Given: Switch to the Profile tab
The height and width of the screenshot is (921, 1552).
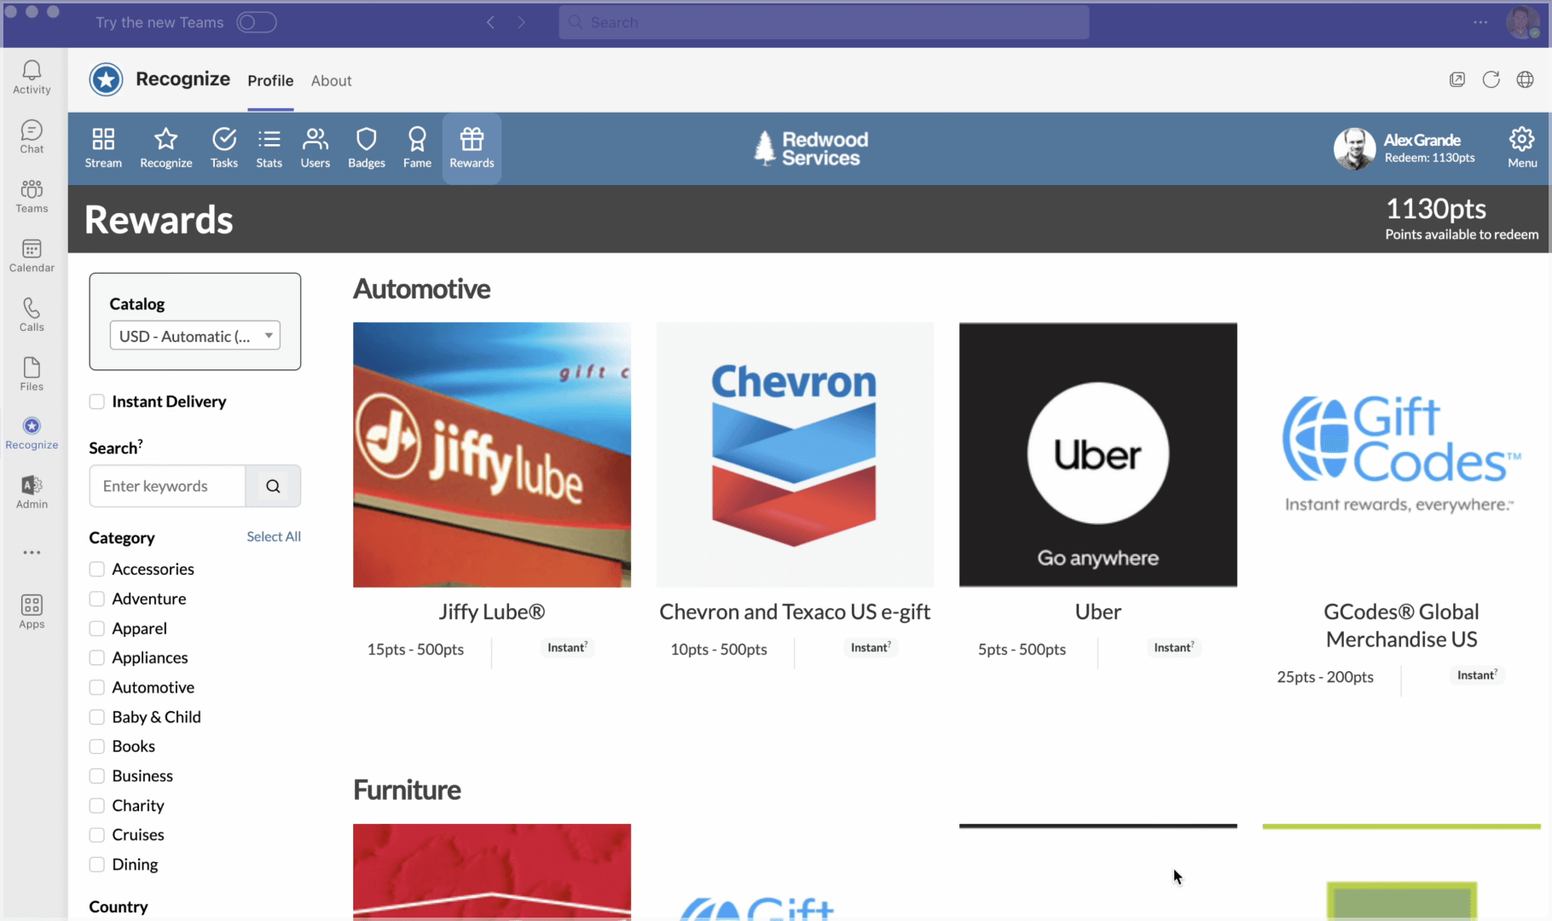Looking at the screenshot, I should 270,81.
